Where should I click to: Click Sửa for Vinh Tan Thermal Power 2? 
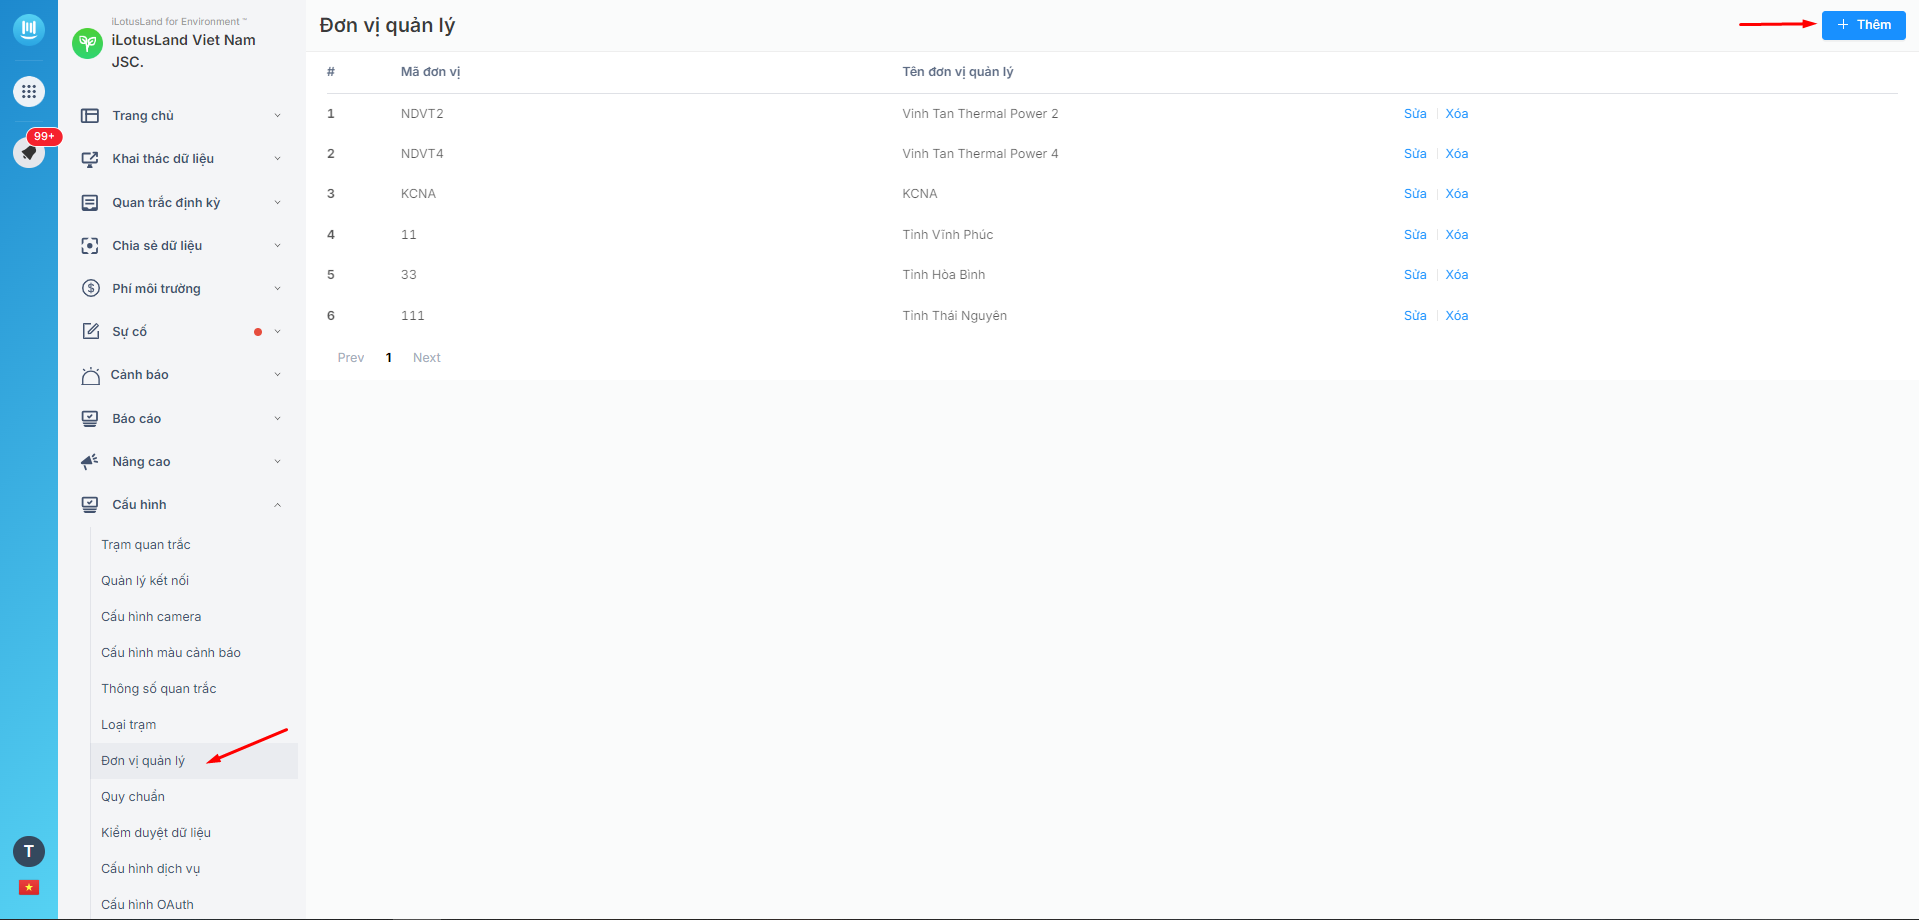pos(1415,114)
